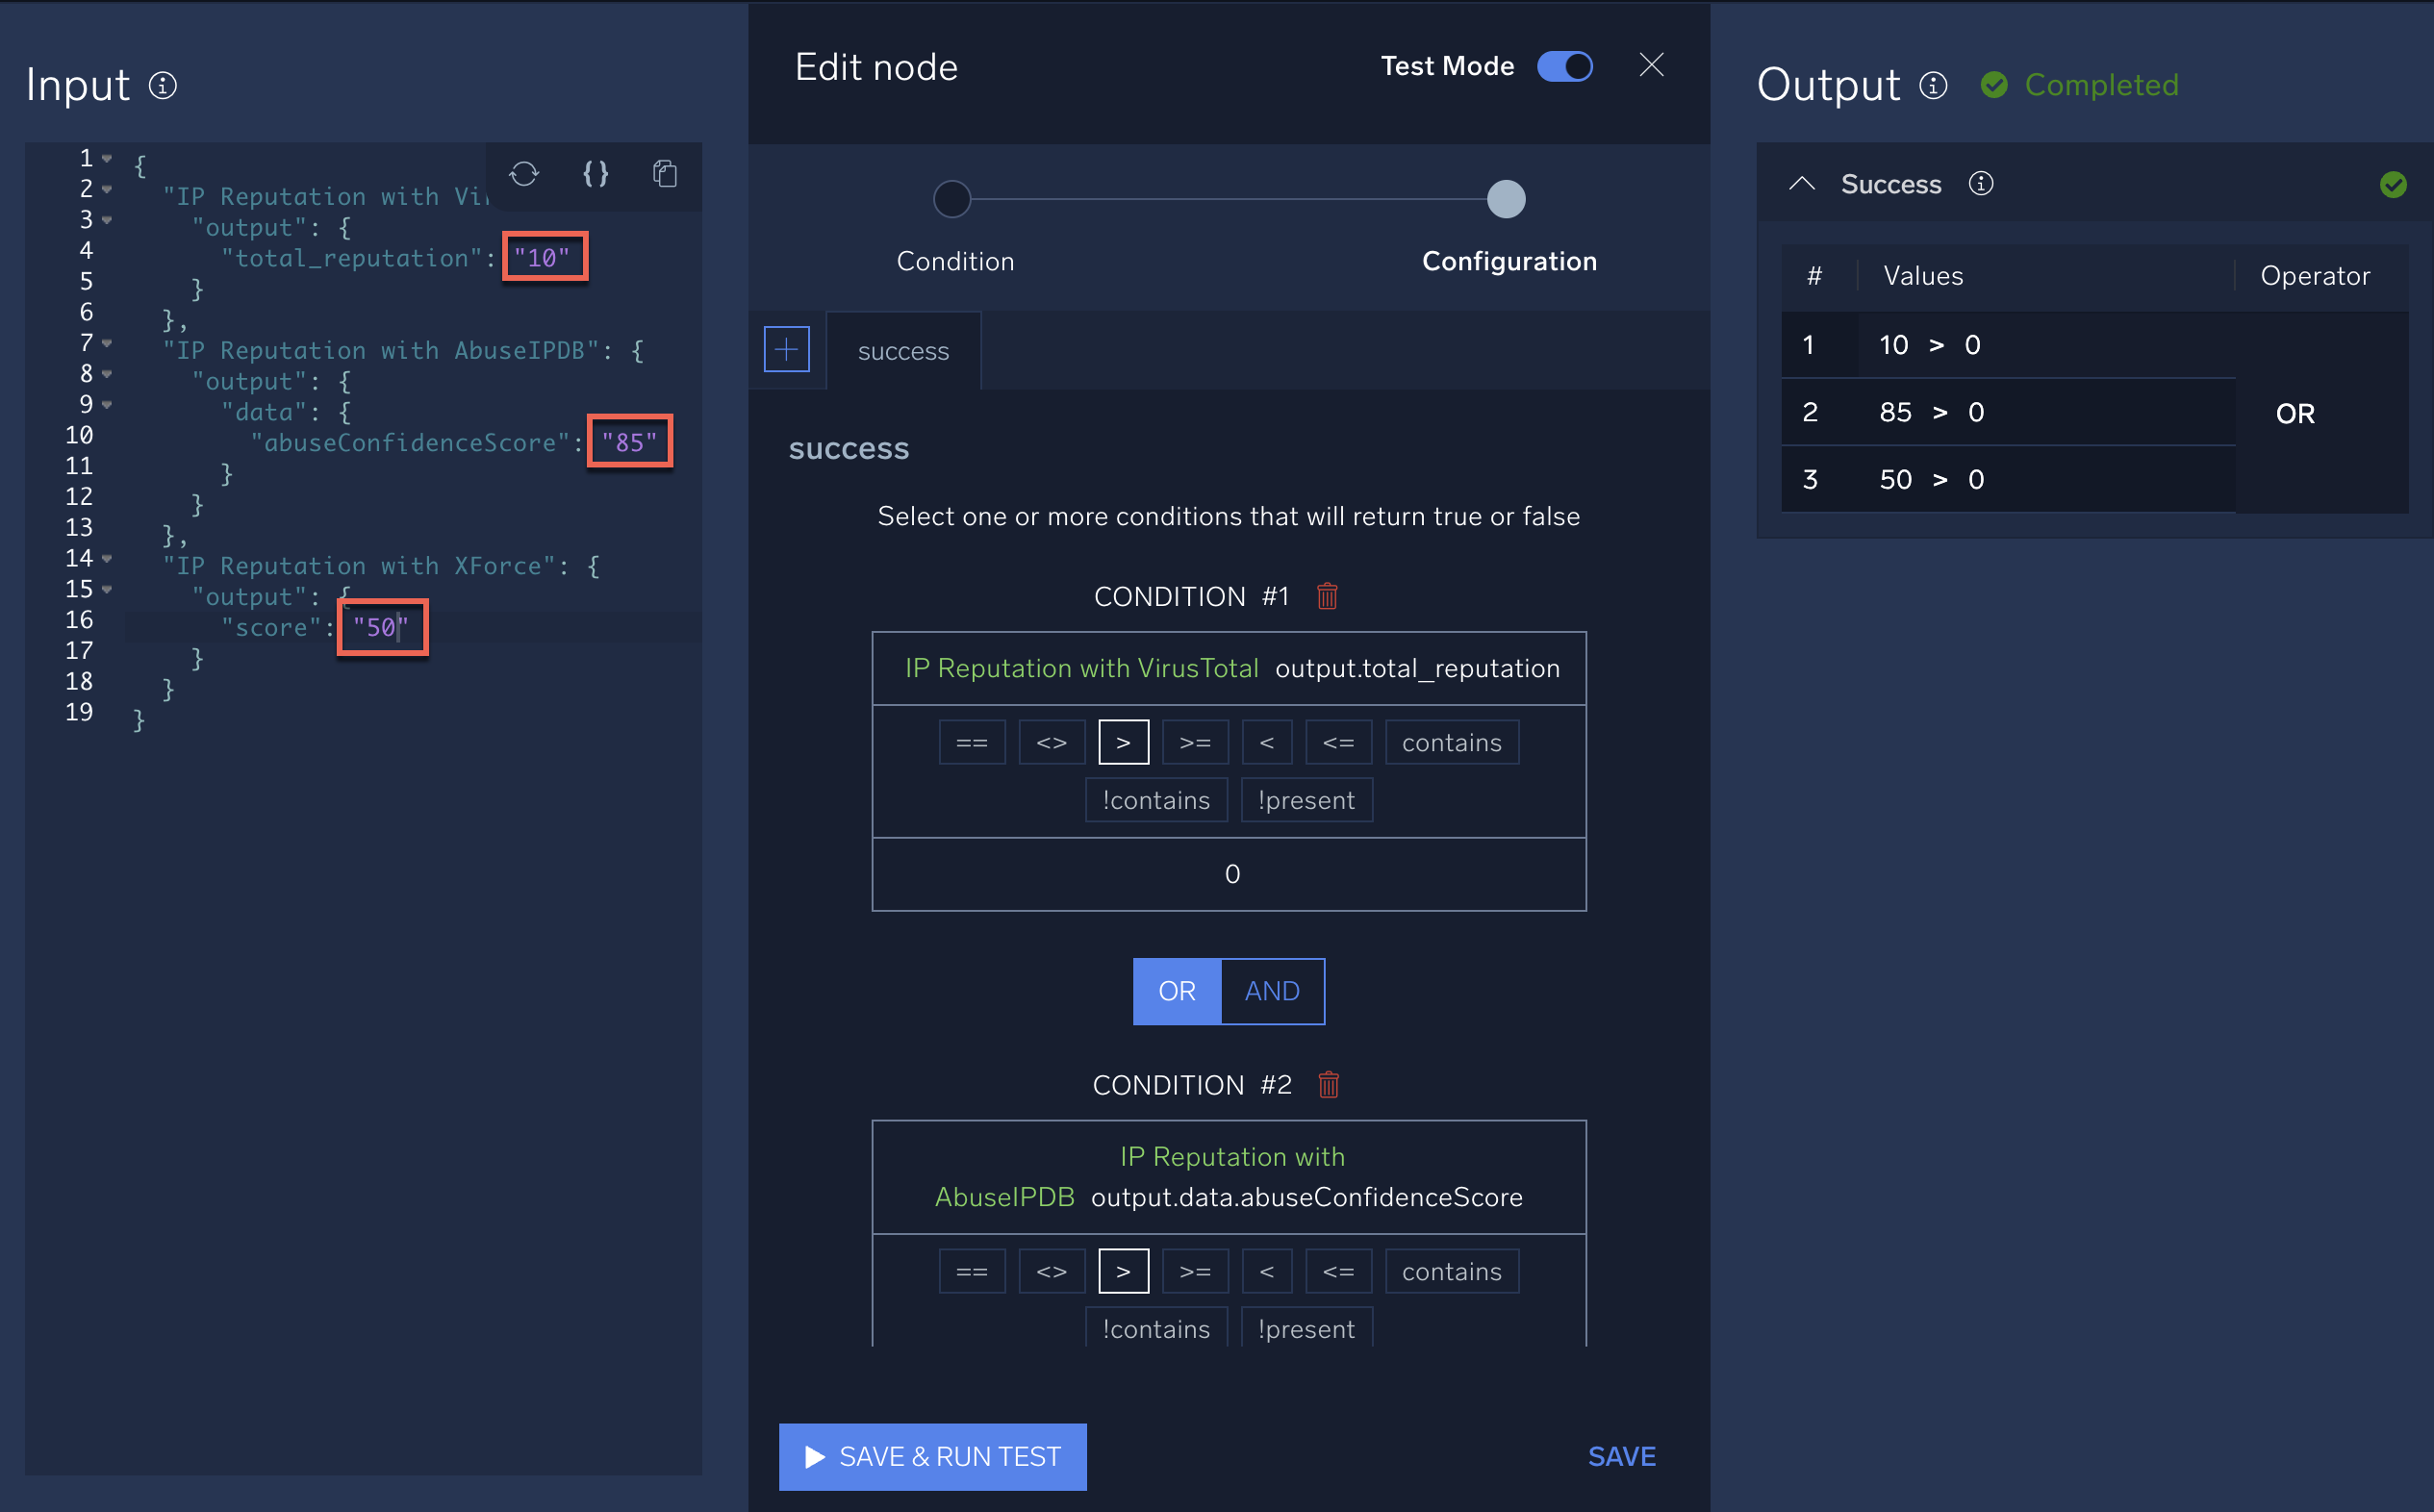Delete CONDITION #1 using its trash icon
This screenshot has width=2434, height=1512.
pyautogui.click(x=1328, y=595)
